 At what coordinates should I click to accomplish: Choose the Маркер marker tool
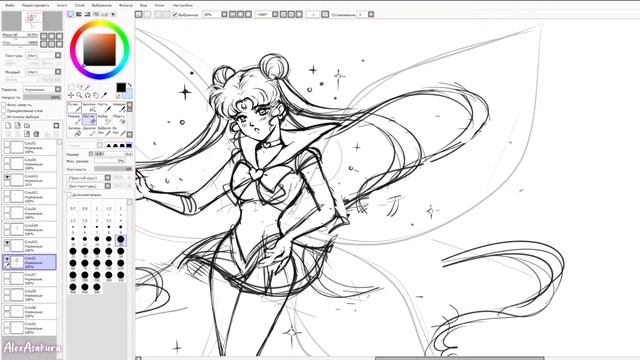[x=74, y=119]
